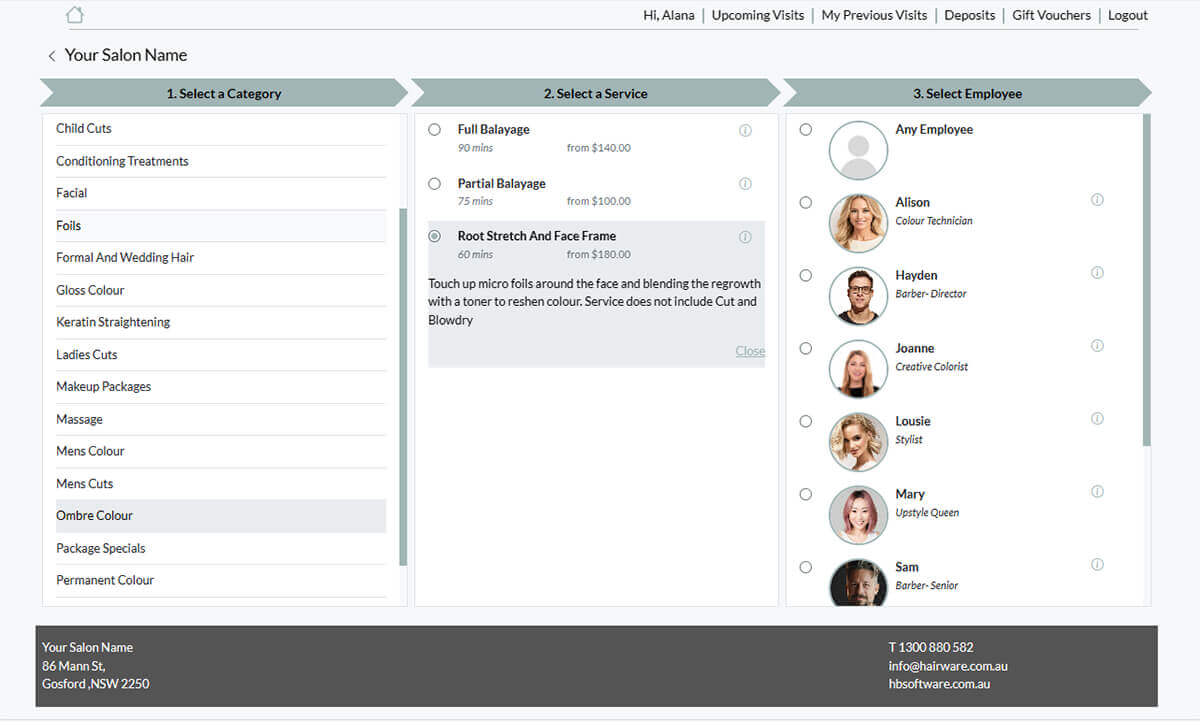Show info for employee Hayden
The image size is (1200, 726).
1097,273
